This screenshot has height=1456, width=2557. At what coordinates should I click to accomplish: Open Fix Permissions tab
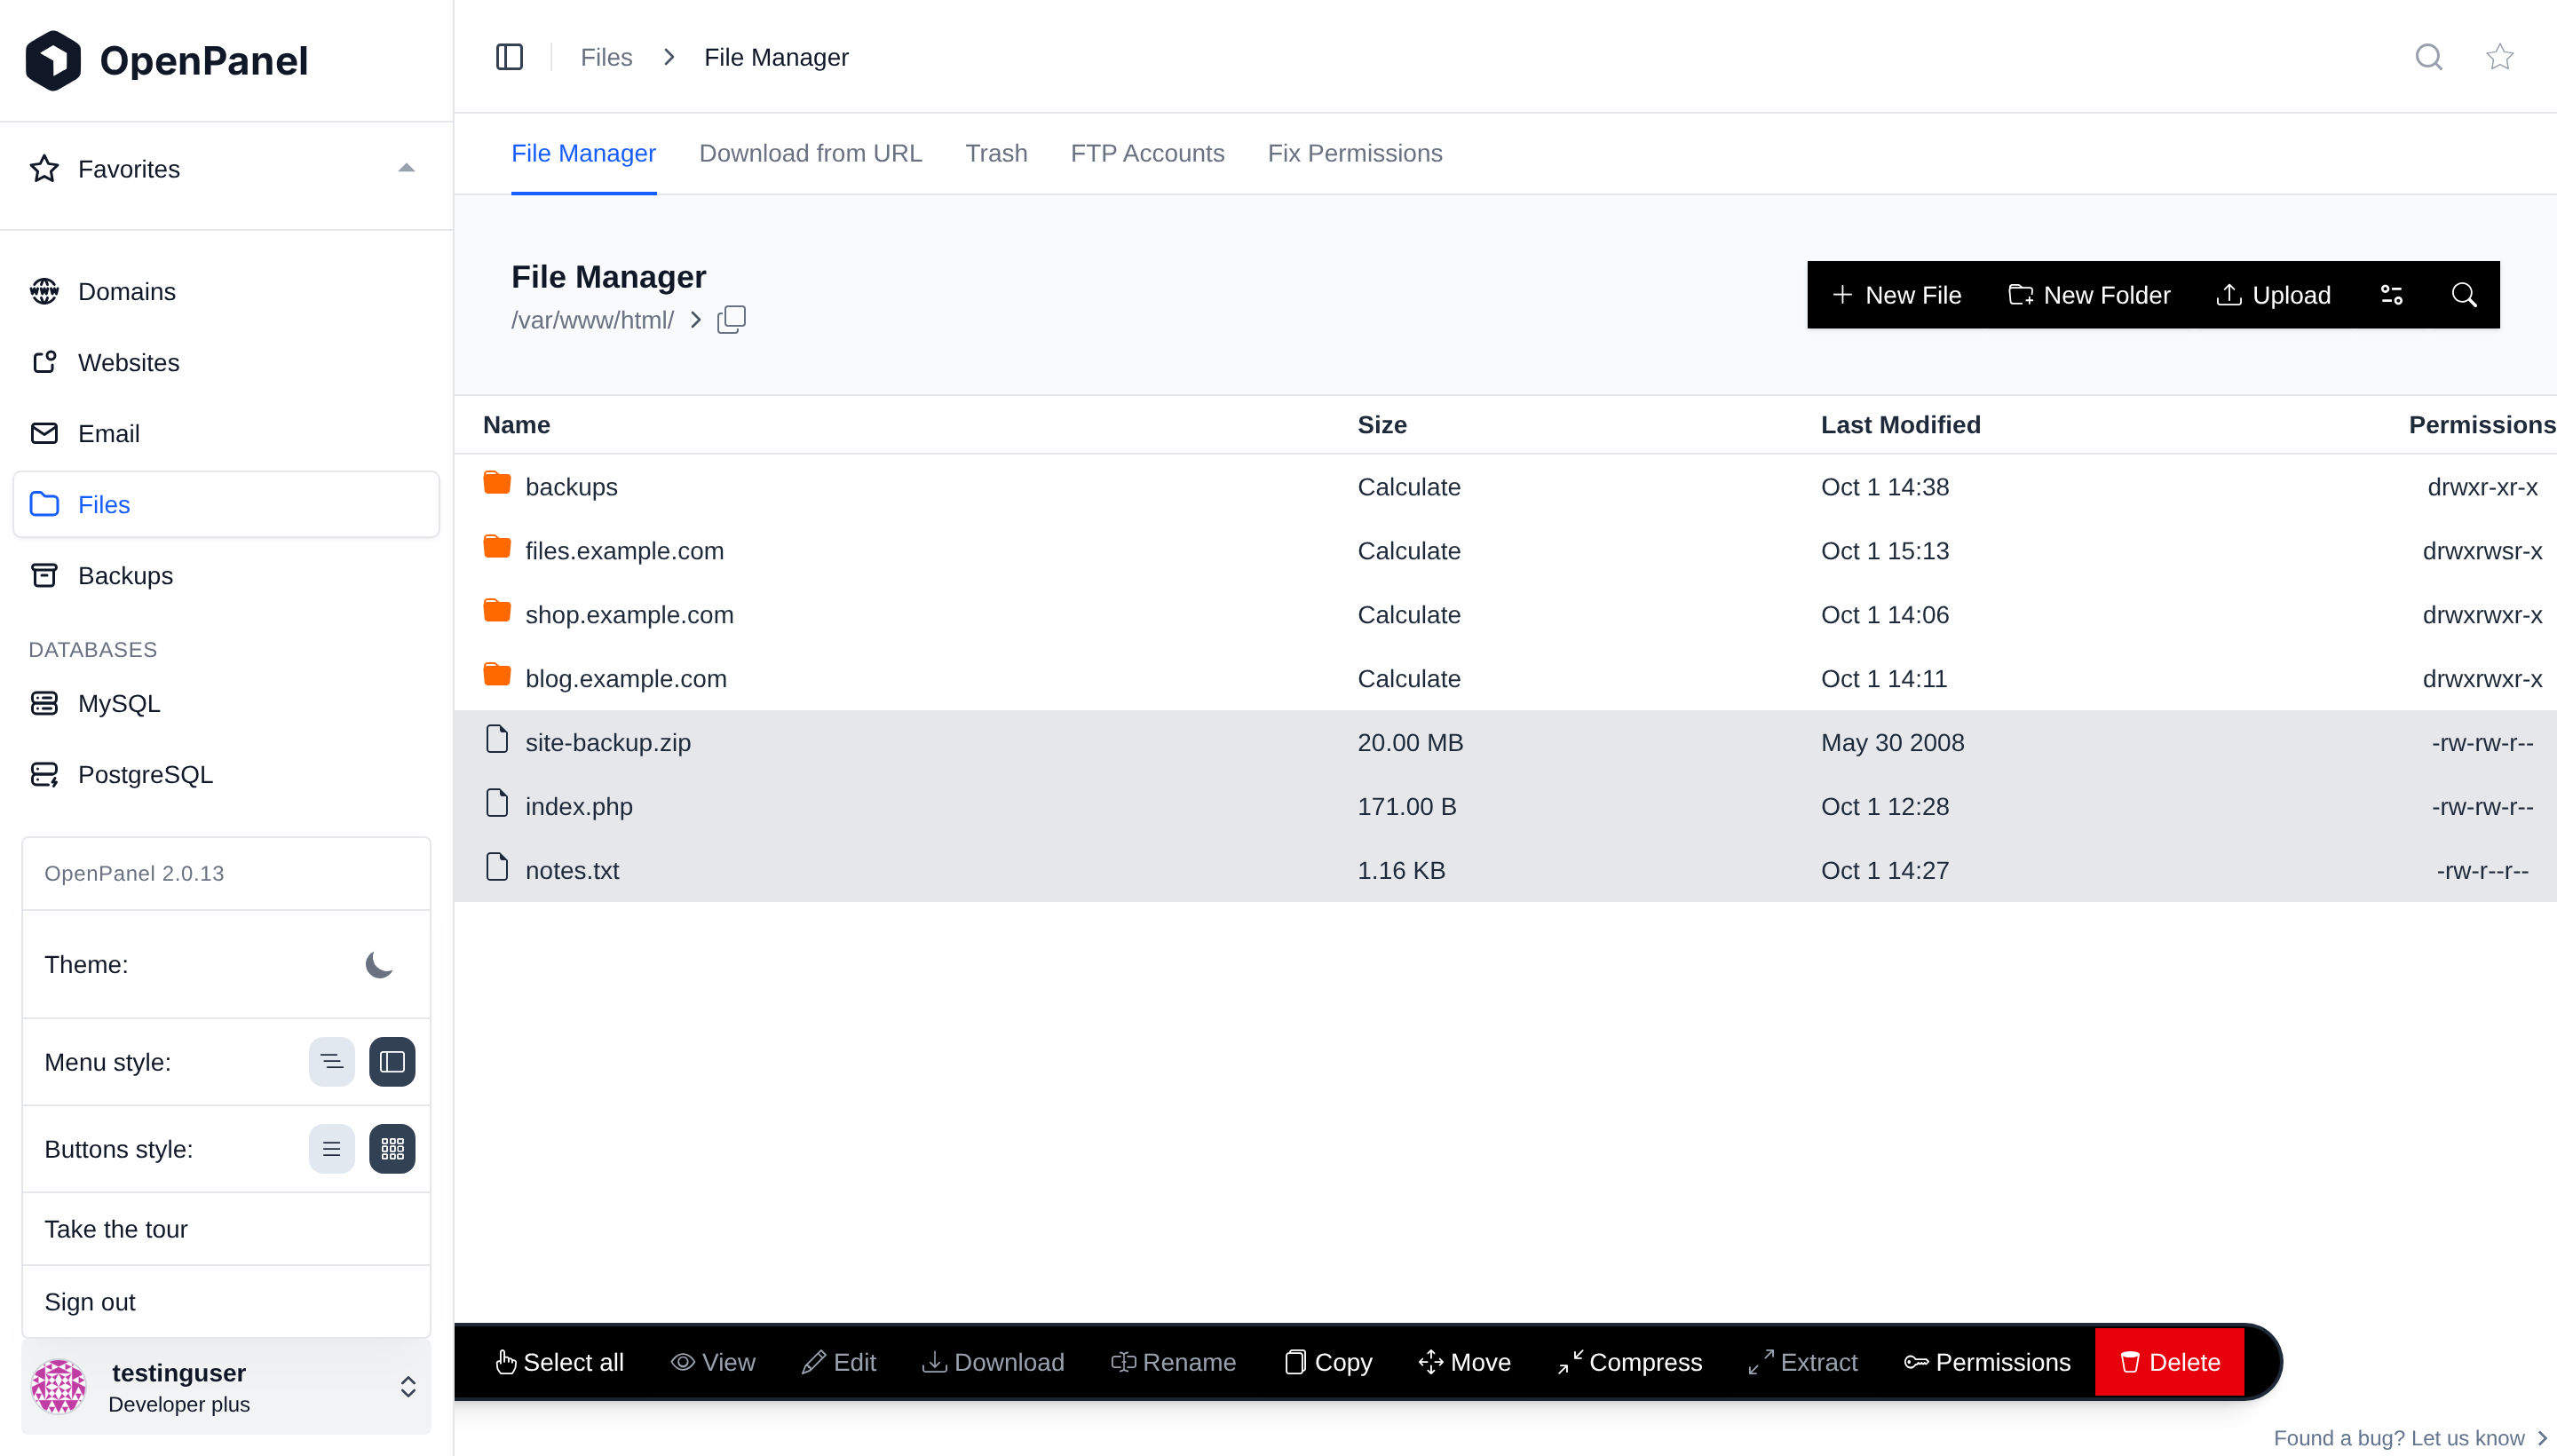(x=1355, y=153)
